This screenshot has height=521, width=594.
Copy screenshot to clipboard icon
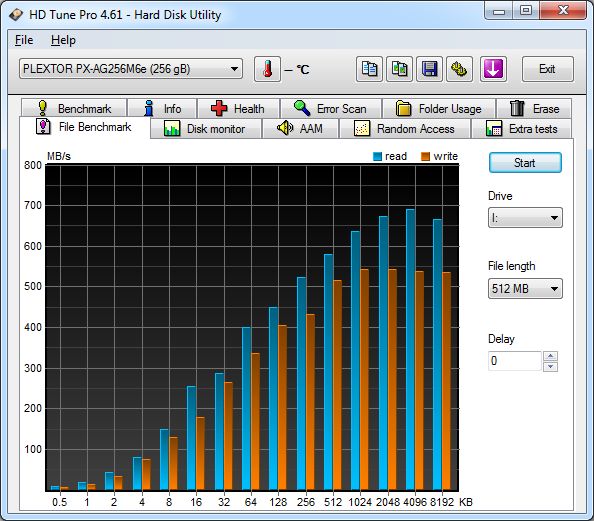click(x=399, y=69)
